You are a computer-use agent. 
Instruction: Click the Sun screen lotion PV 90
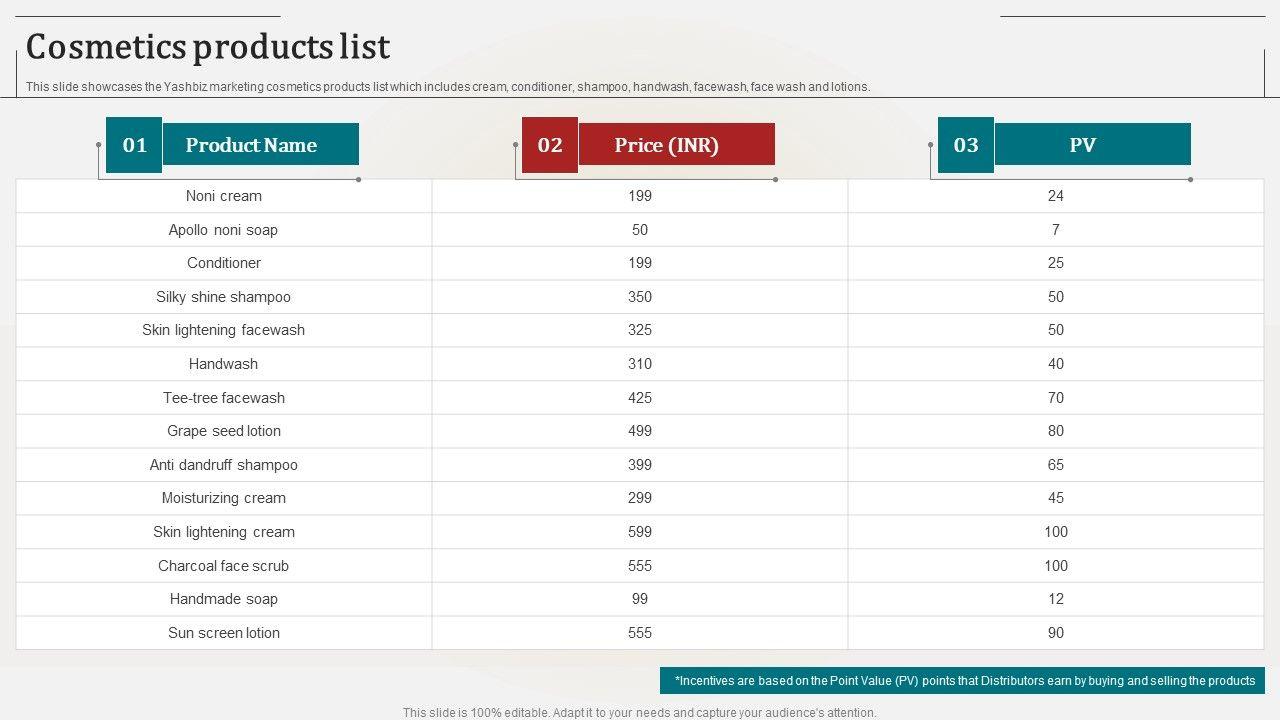click(1056, 633)
